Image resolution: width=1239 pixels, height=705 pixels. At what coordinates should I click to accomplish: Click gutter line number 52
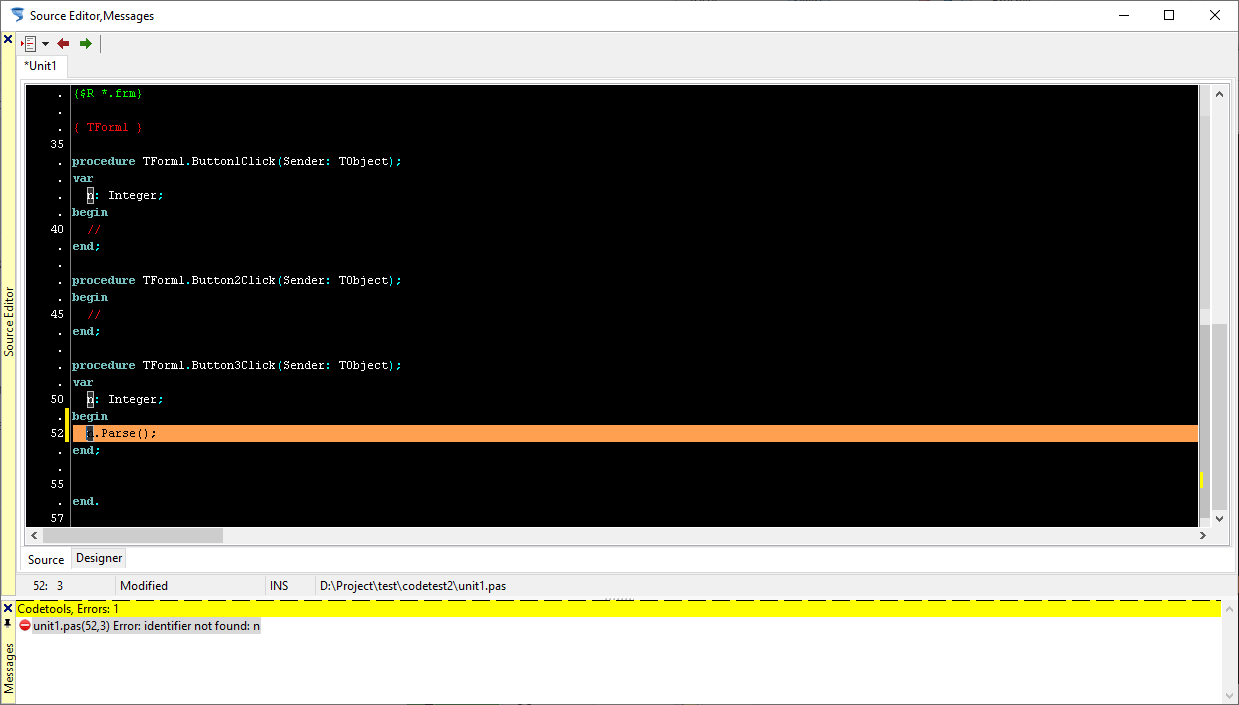[57, 433]
